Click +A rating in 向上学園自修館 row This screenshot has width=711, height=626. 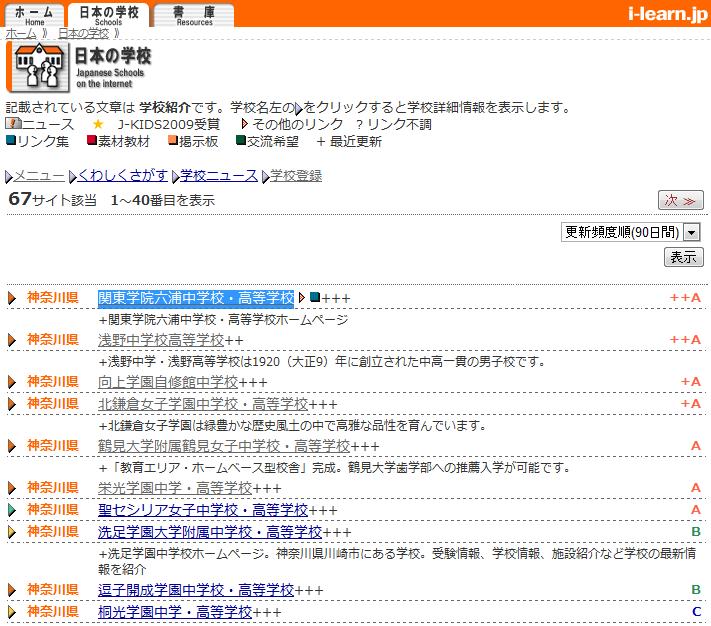[691, 382]
